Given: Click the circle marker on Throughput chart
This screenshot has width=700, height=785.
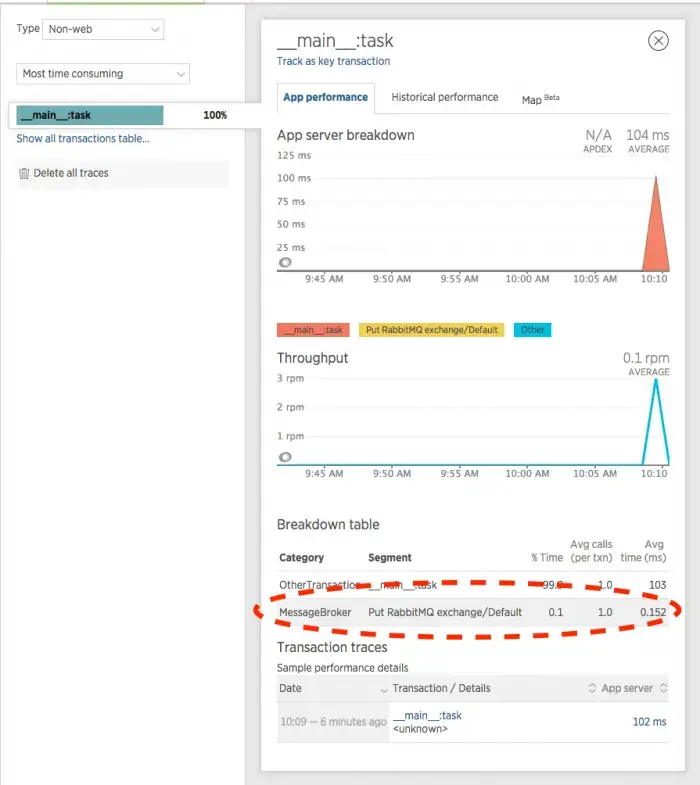Looking at the screenshot, I should [x=285, y=457].
